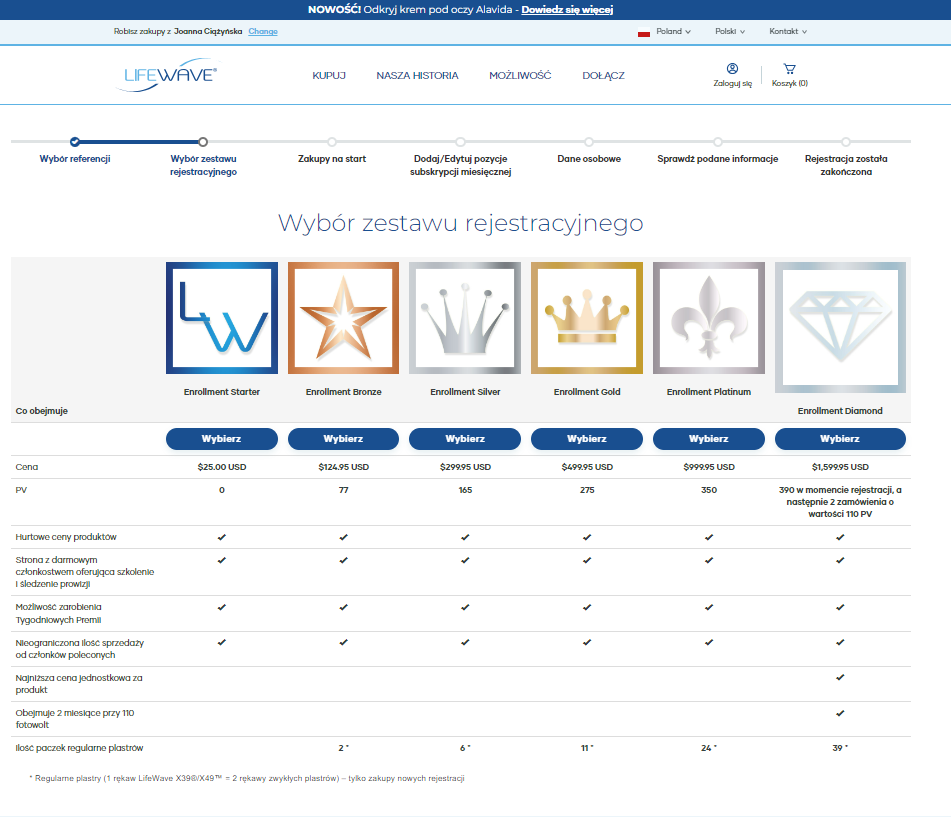Click the 'Zaloguj się' label
The image size is (951, 817).
[x=732, y=84]
